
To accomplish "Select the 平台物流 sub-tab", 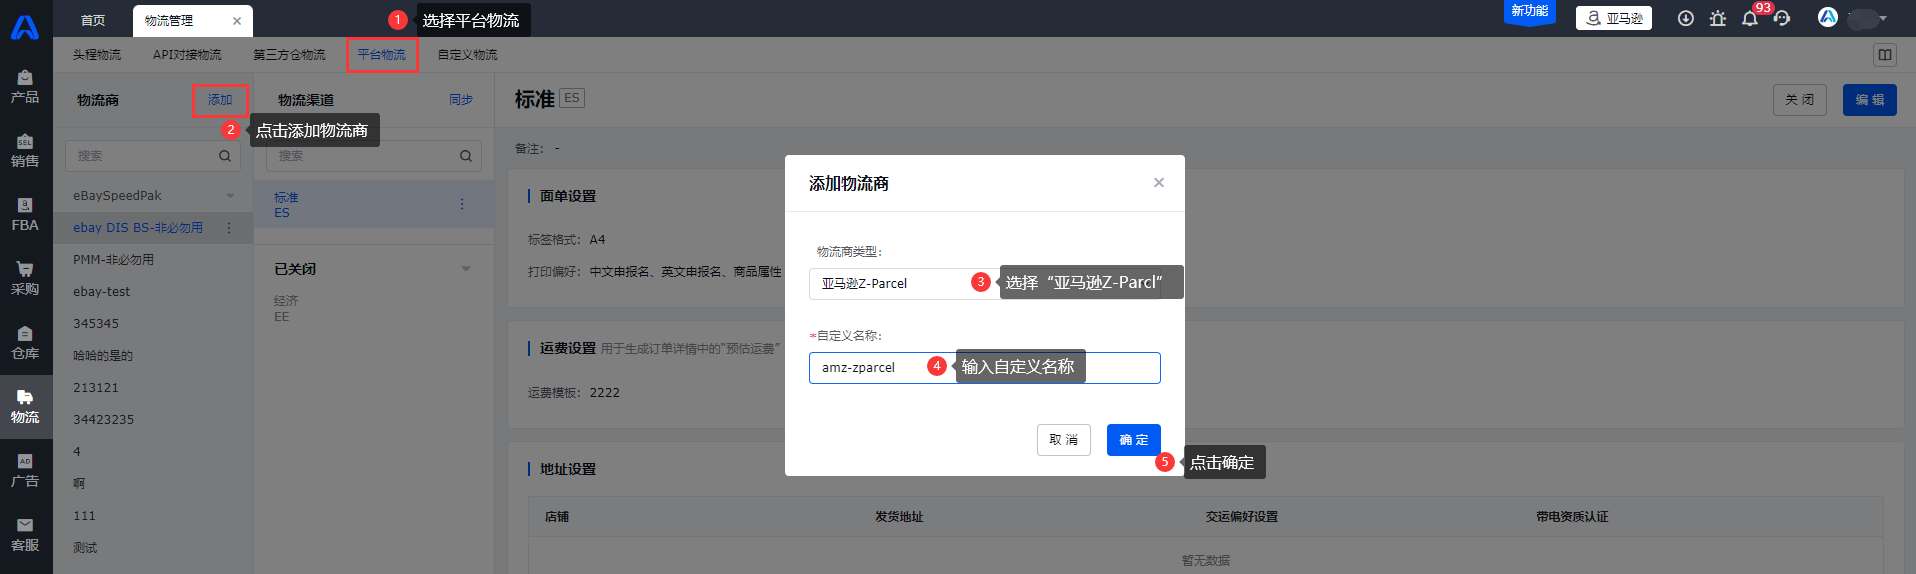I will coord(382,55).
